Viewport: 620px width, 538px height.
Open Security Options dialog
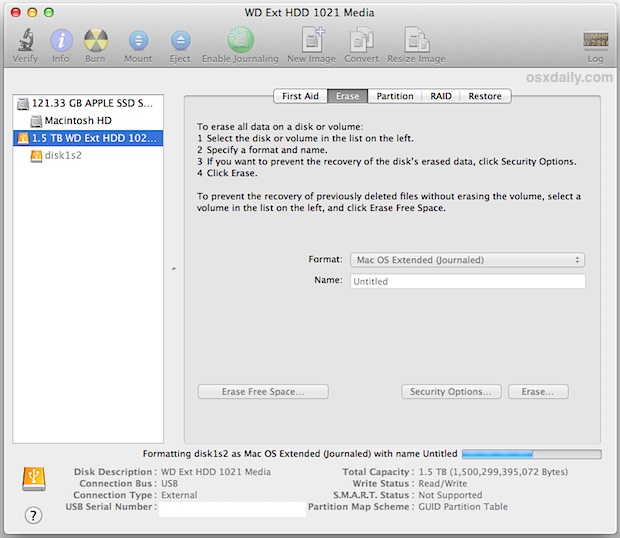(451, 392)
